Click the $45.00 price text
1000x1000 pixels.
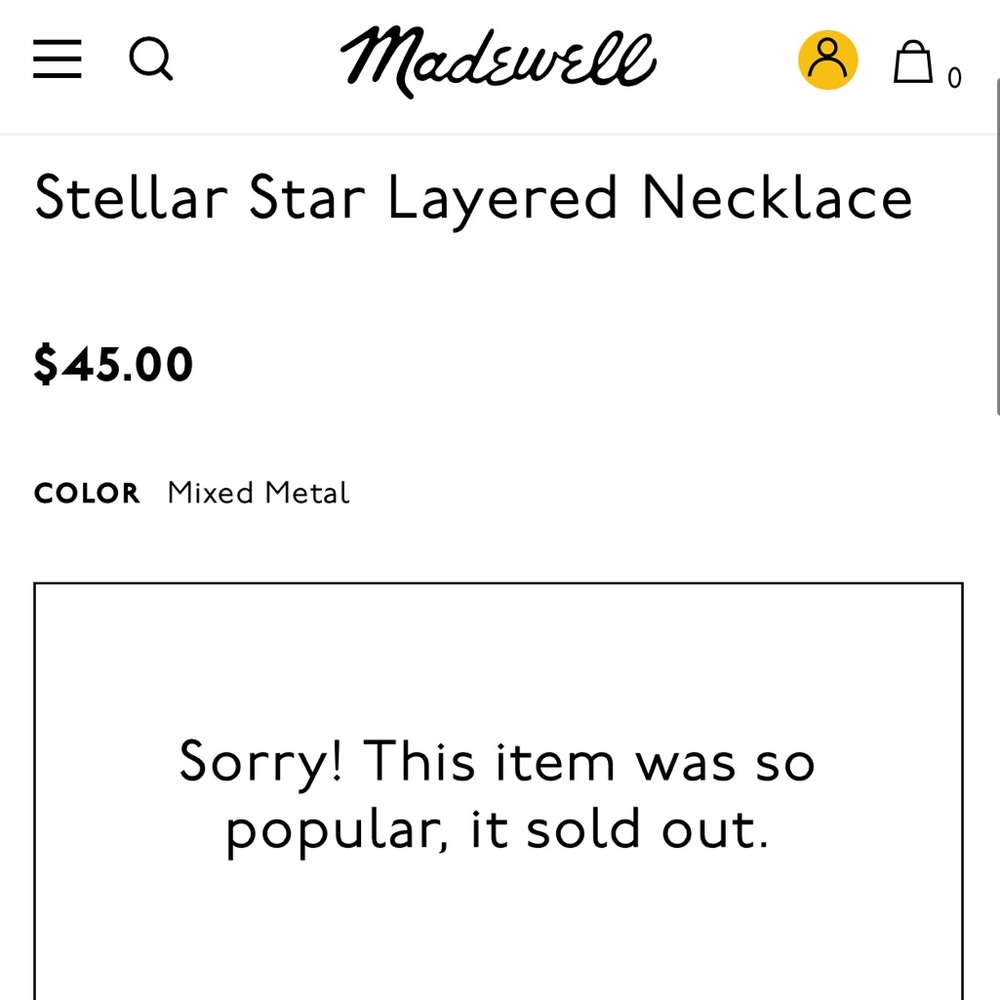point(114,364)
